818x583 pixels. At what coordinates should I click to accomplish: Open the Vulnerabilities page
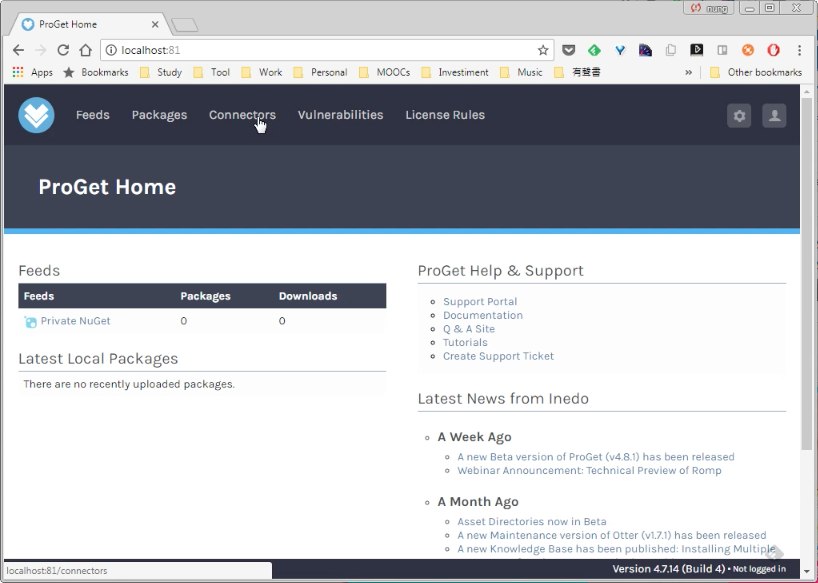340,115
